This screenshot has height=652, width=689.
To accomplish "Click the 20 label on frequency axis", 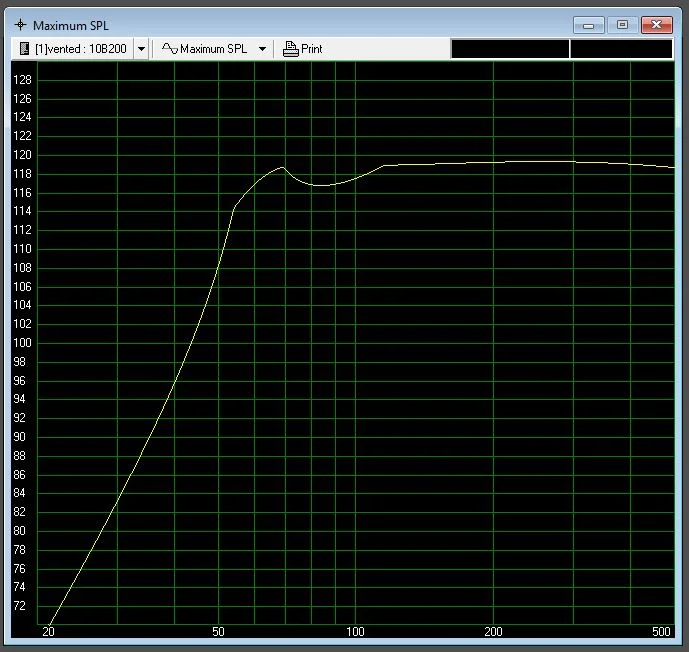I will (48, 632).
